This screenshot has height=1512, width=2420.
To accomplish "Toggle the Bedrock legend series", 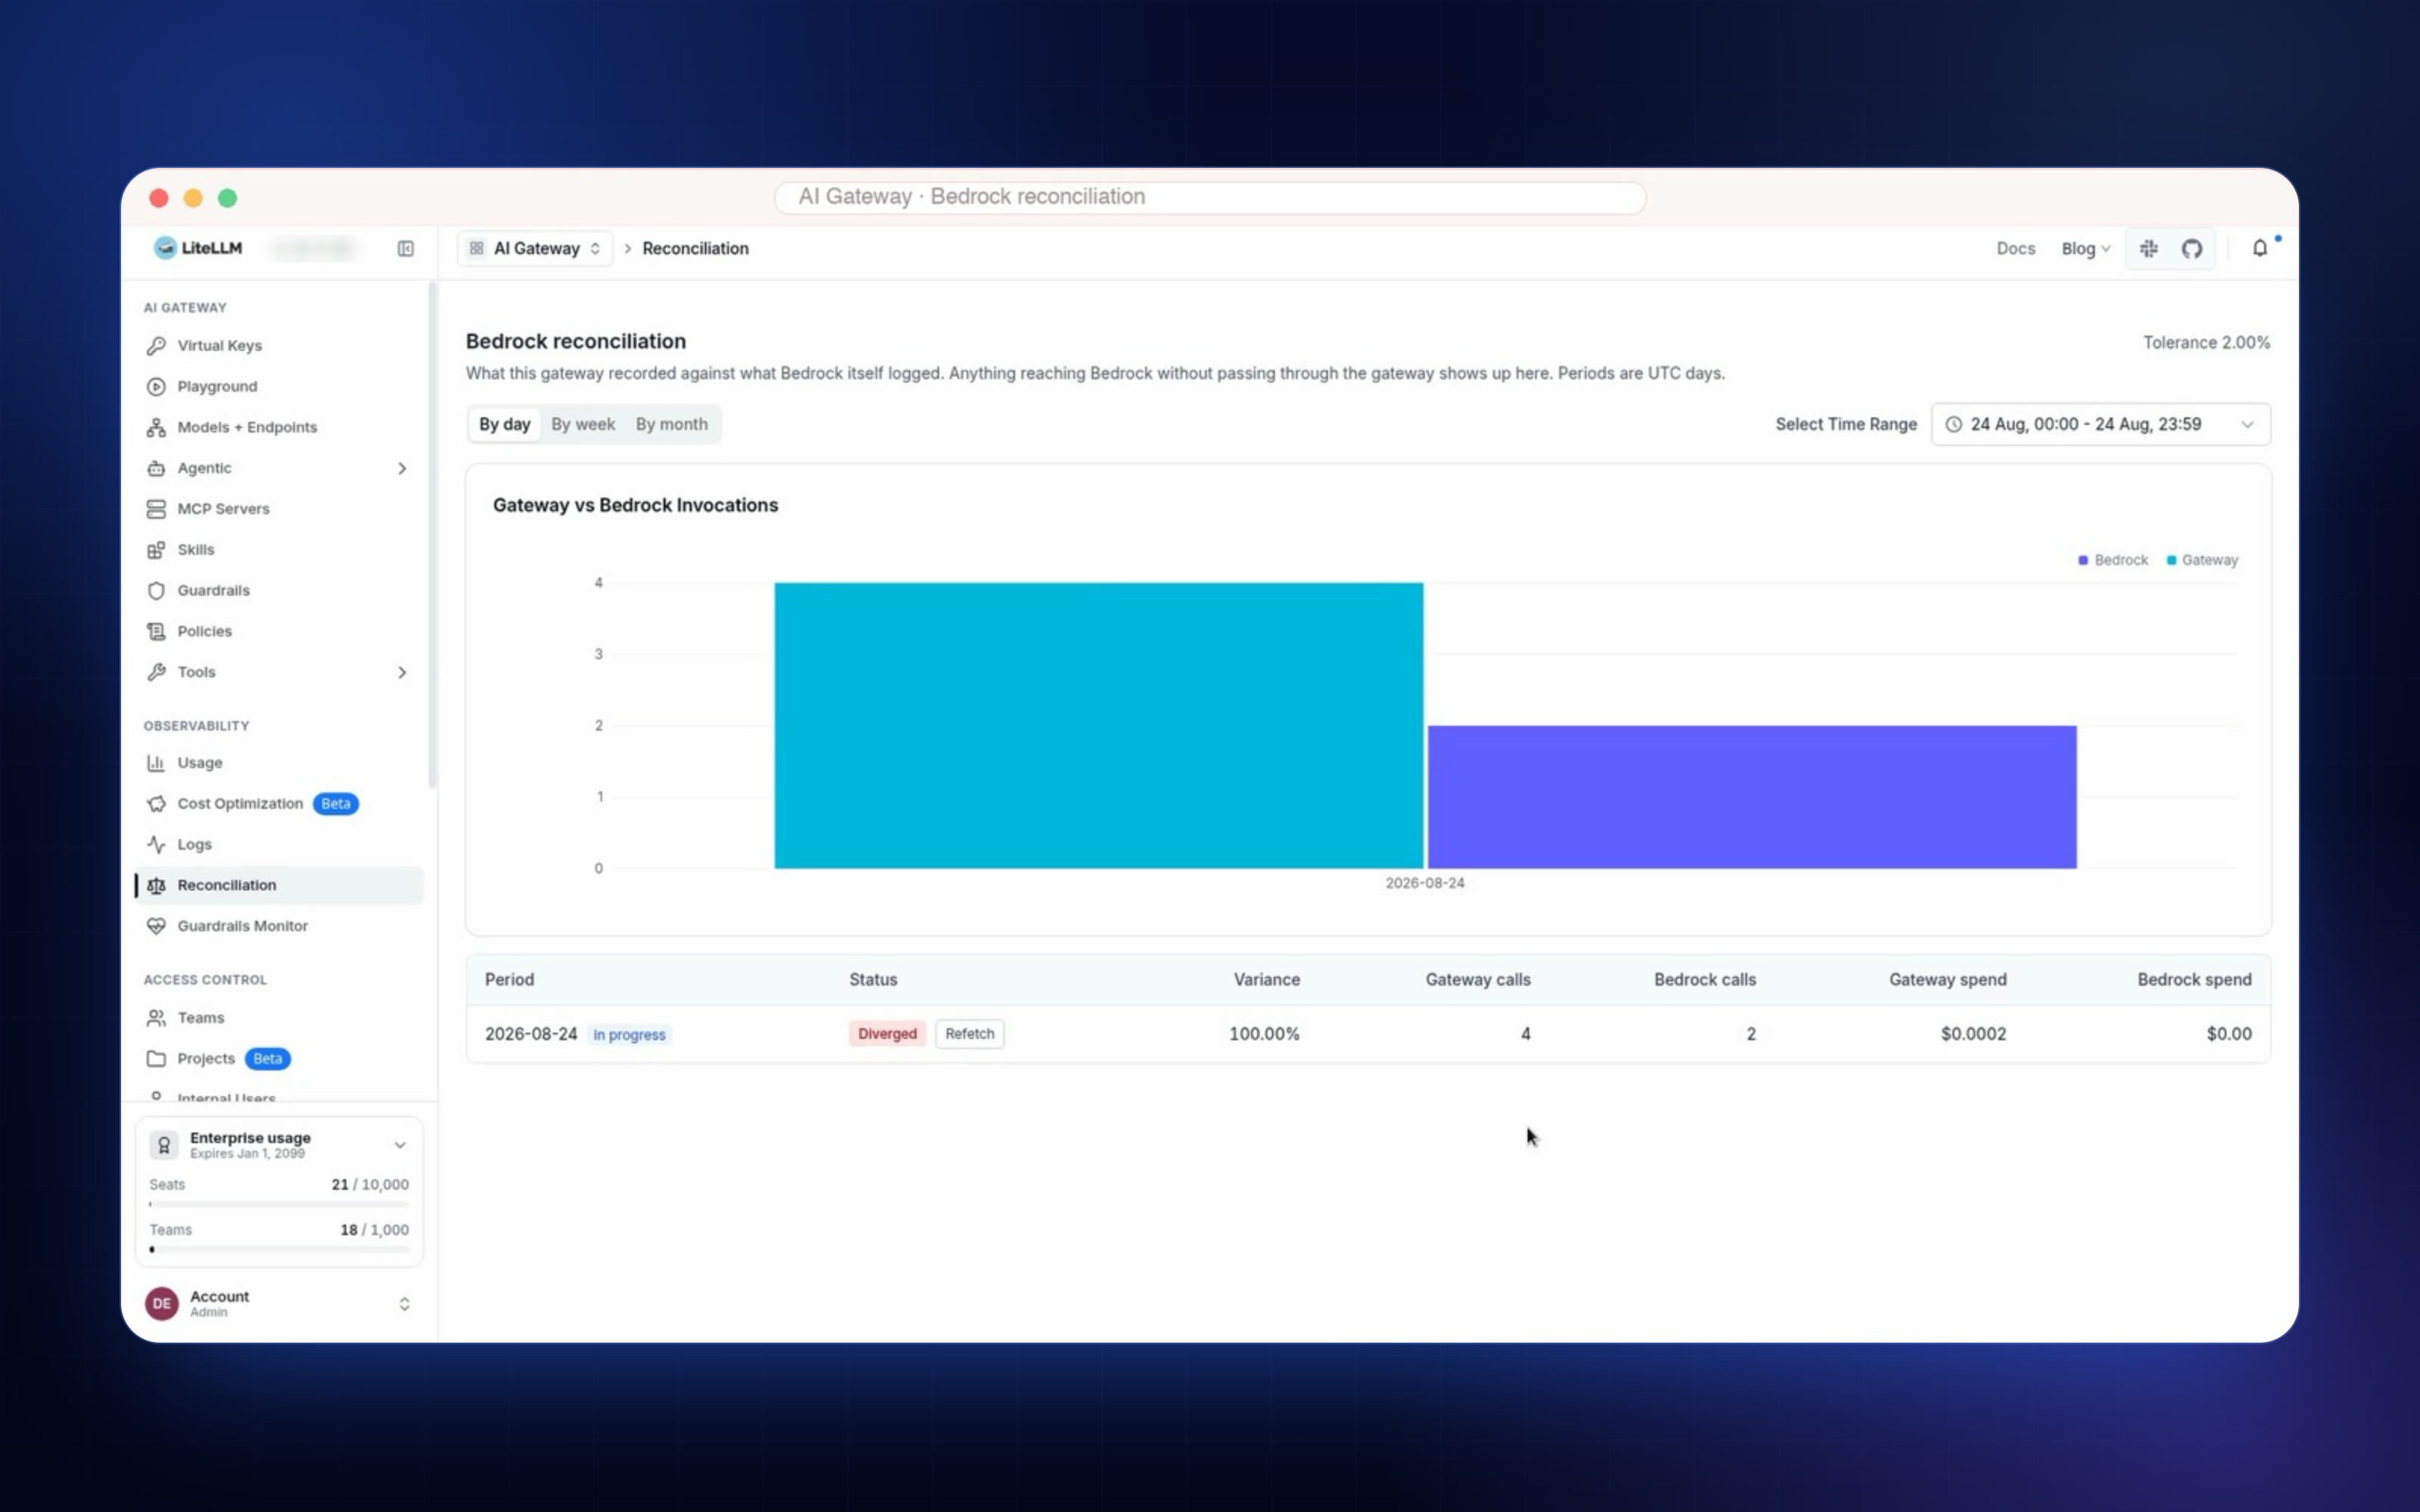I will (2112, 560).
